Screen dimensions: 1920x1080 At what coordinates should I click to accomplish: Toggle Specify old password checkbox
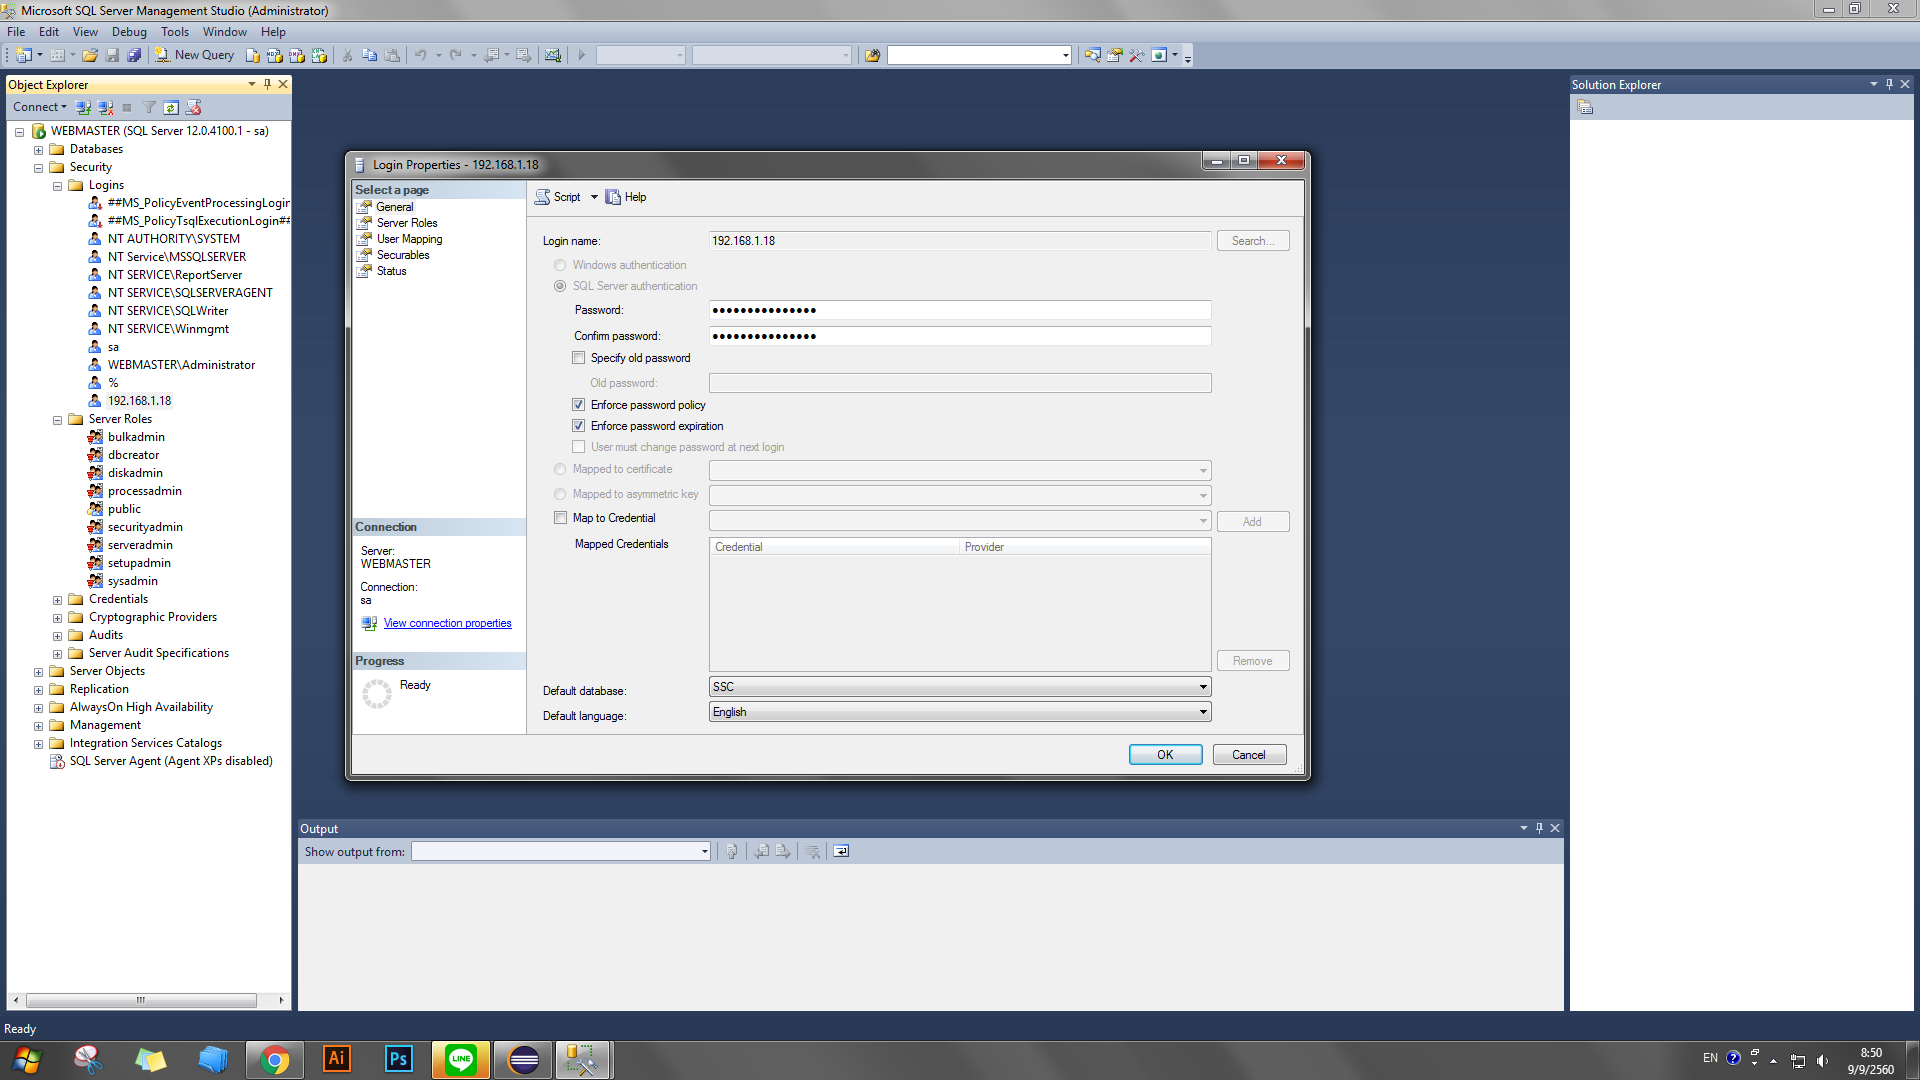point(578,358)
